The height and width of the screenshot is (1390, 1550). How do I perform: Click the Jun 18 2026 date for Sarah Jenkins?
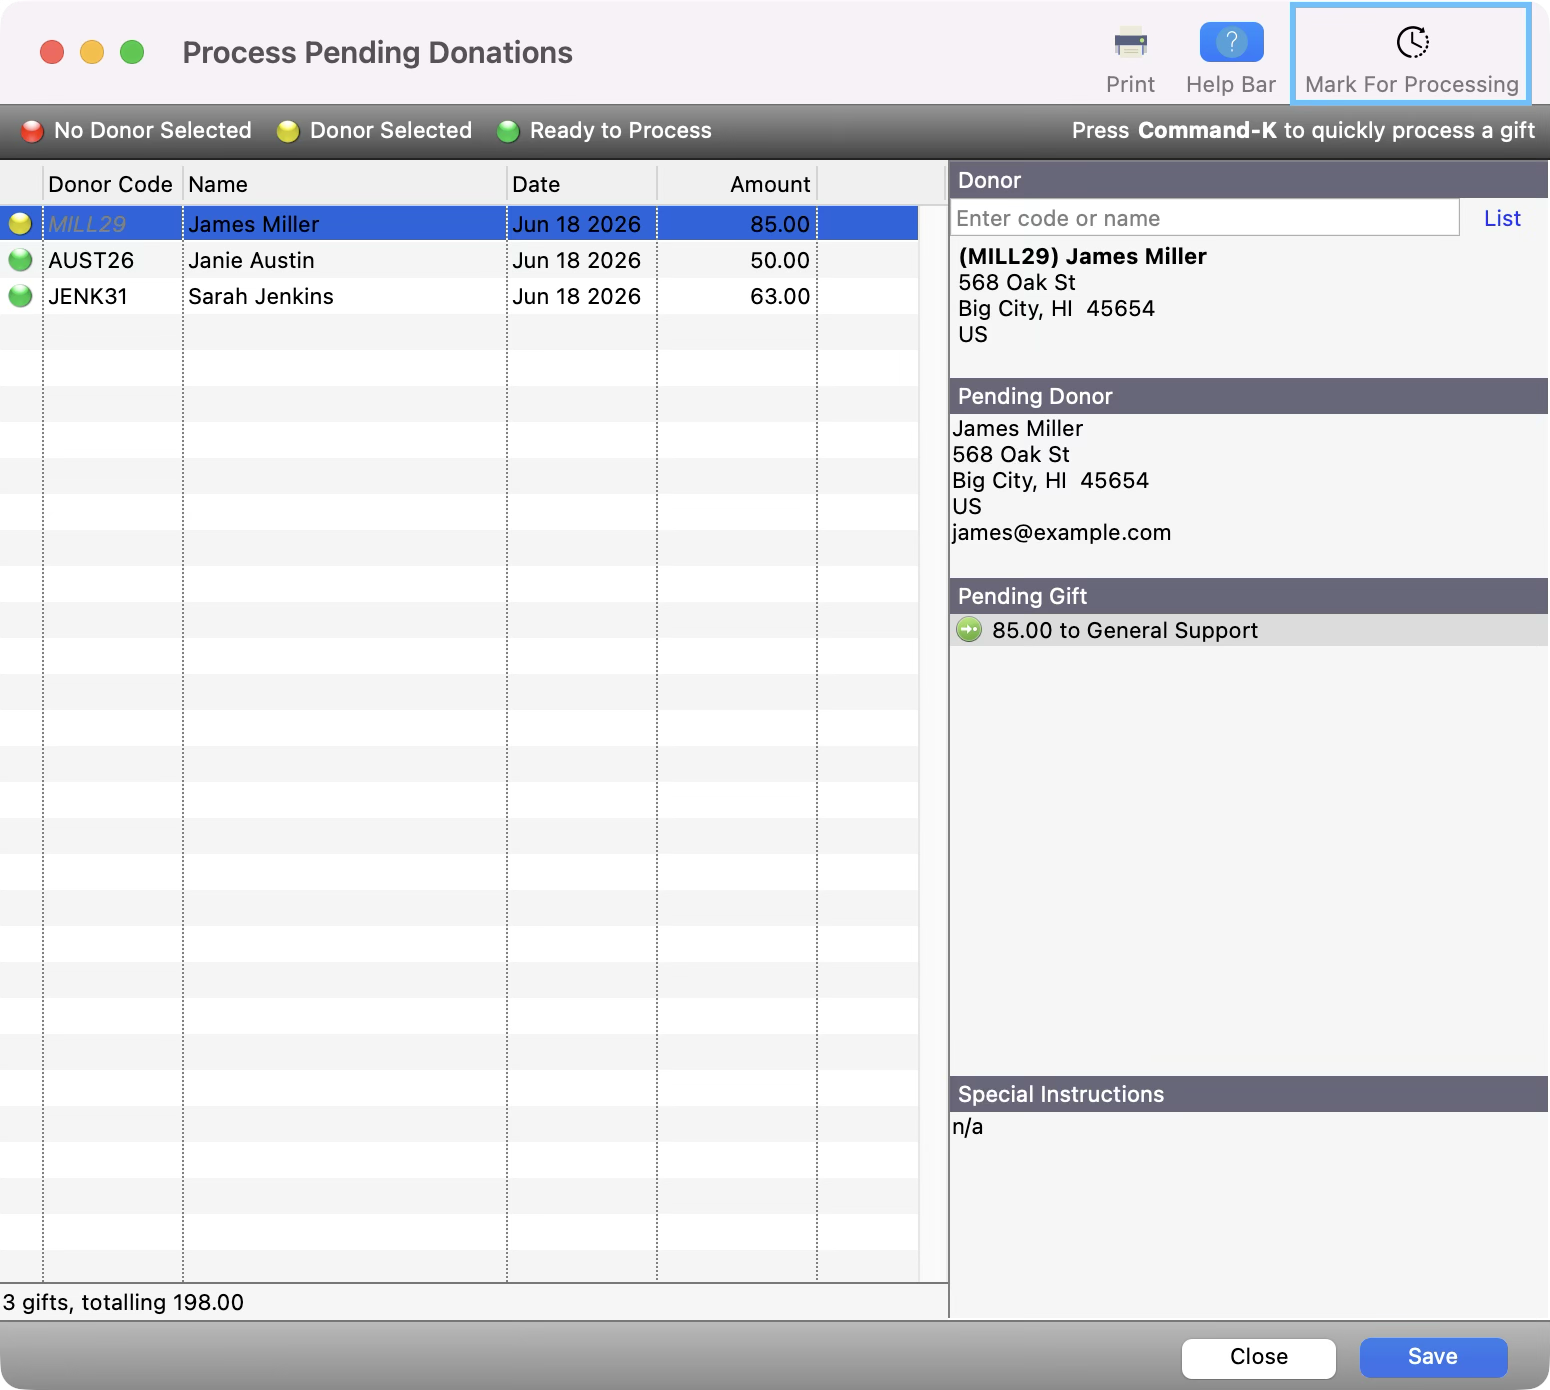[577, 296]
